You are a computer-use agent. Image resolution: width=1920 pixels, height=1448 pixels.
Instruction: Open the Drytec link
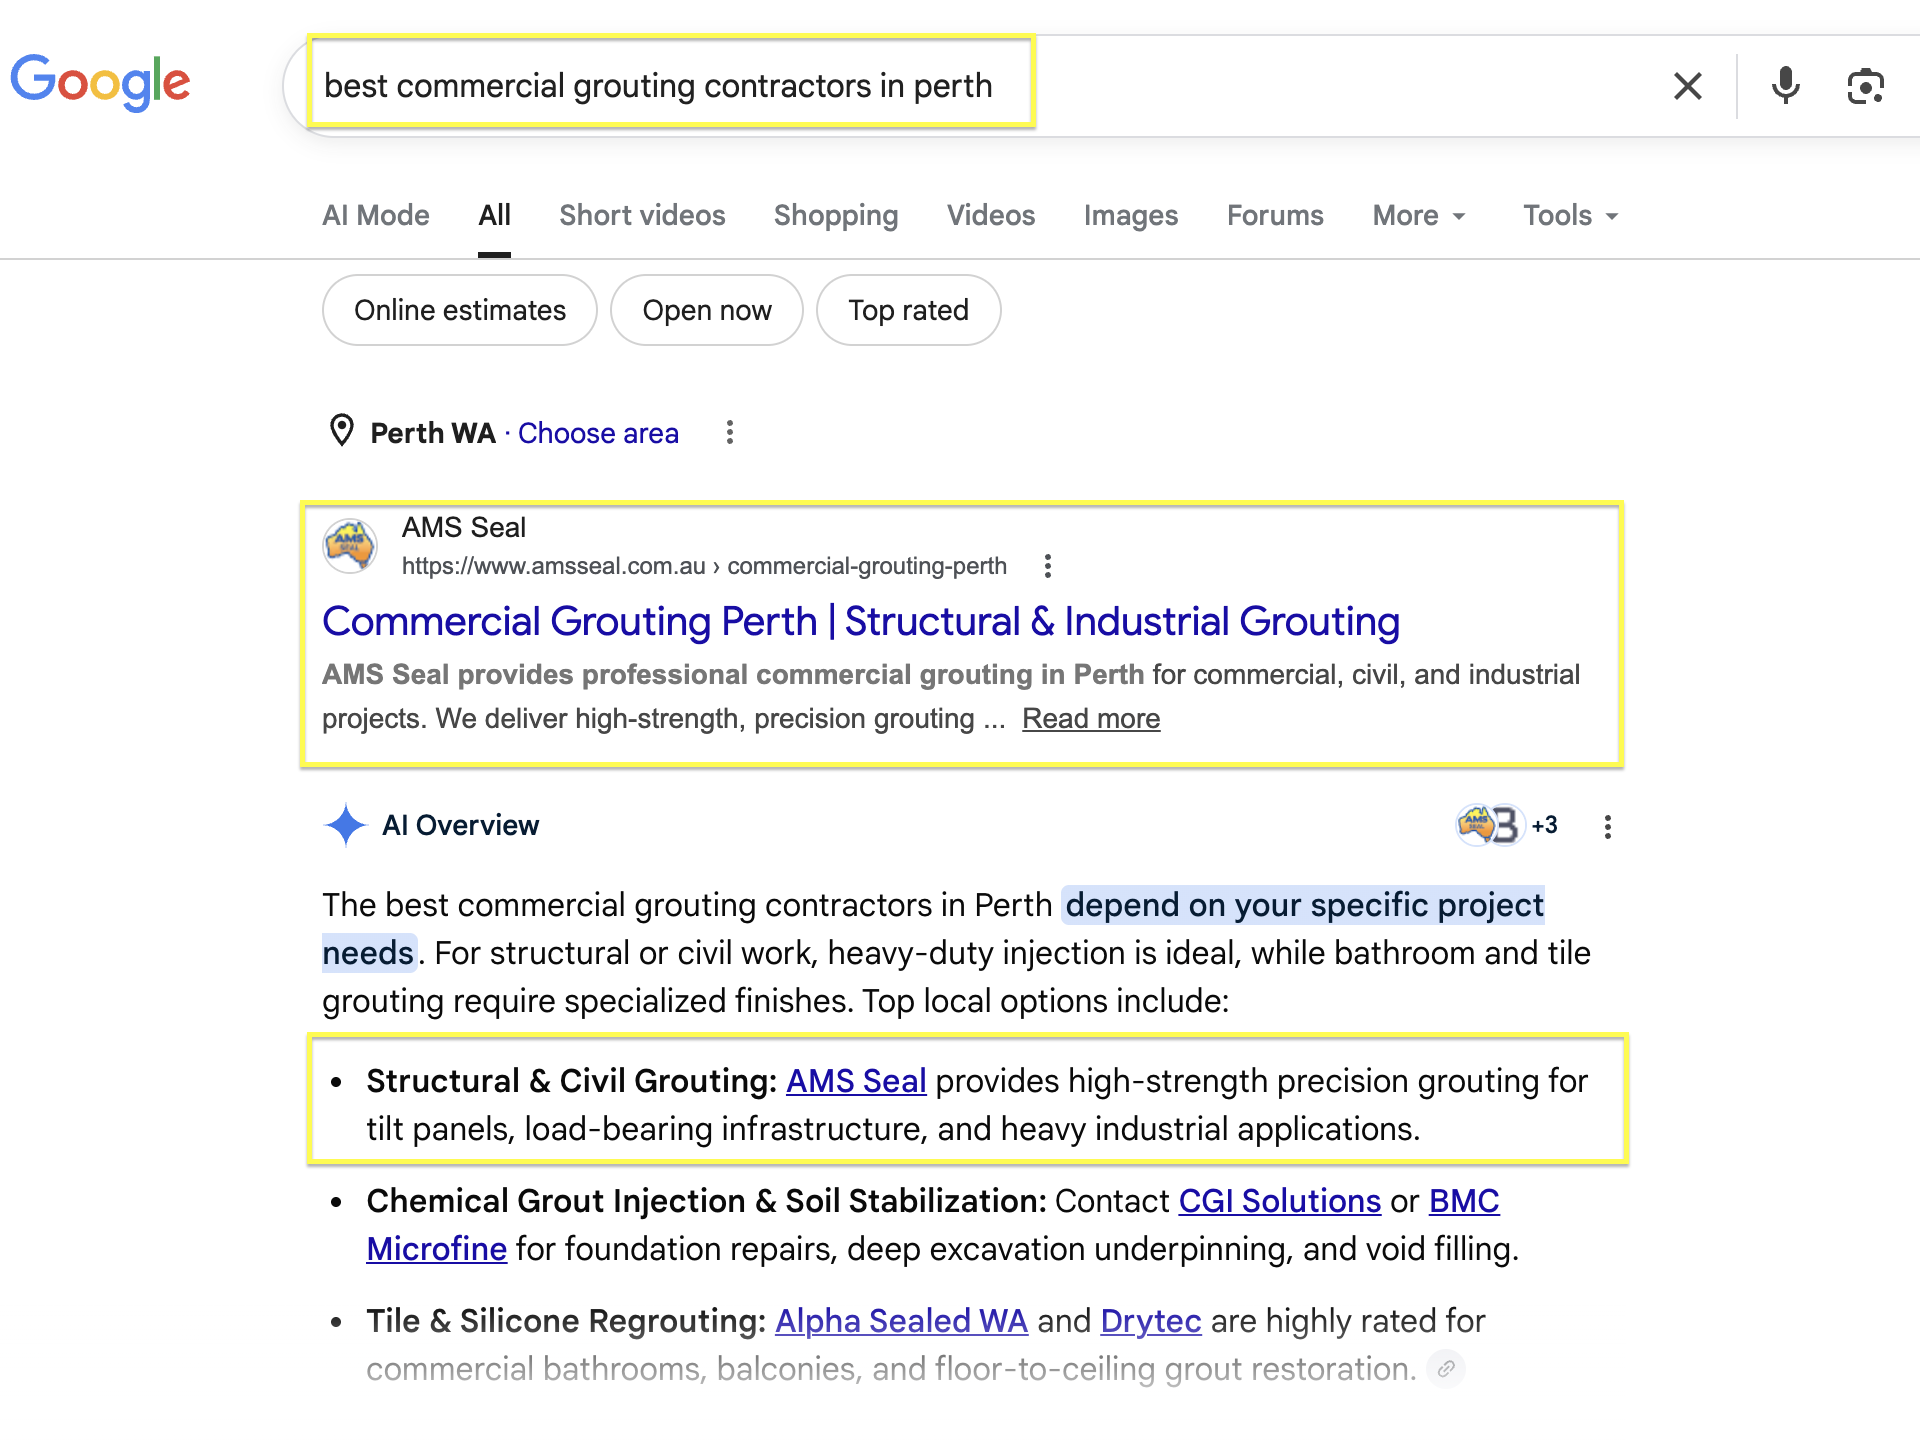click(x=1151, y=1321)
